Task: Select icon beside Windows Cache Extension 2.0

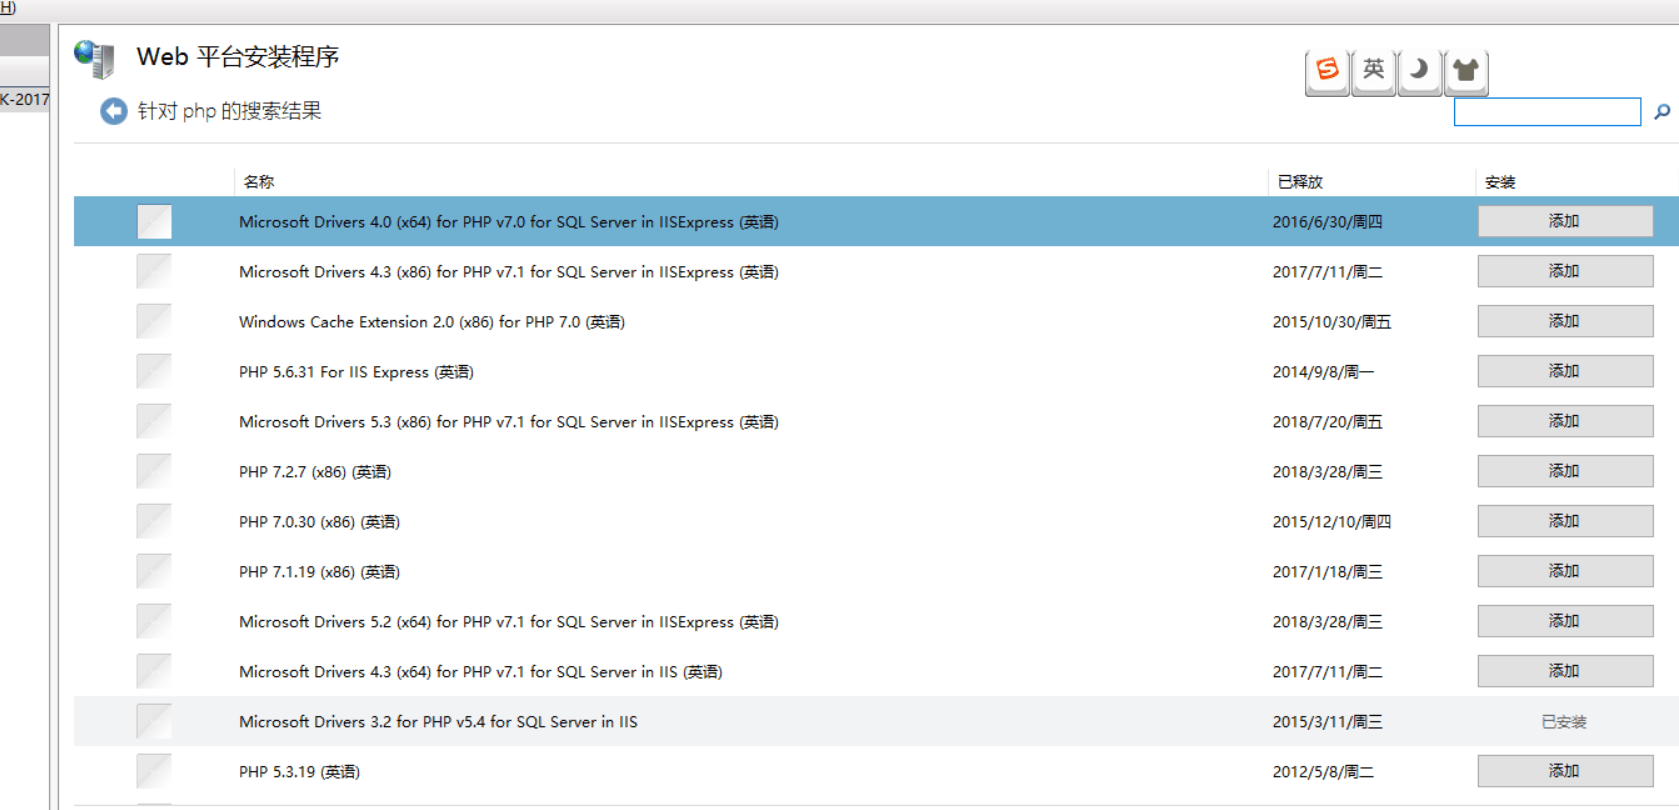Action: (x=154, y=321)
